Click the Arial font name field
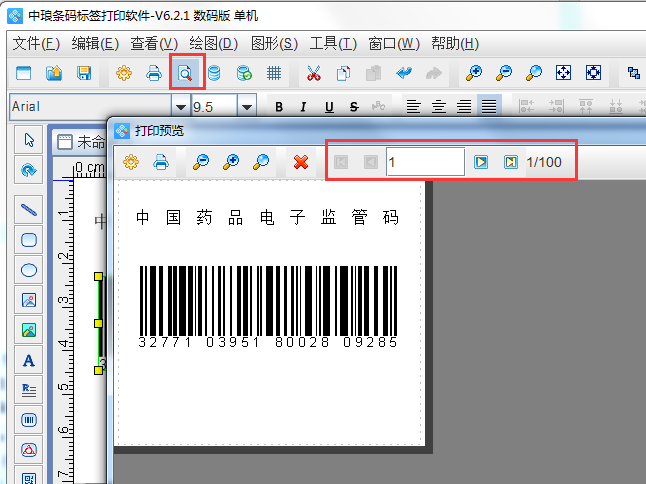This screenshot has height=484, width=646. click(90, 107)
